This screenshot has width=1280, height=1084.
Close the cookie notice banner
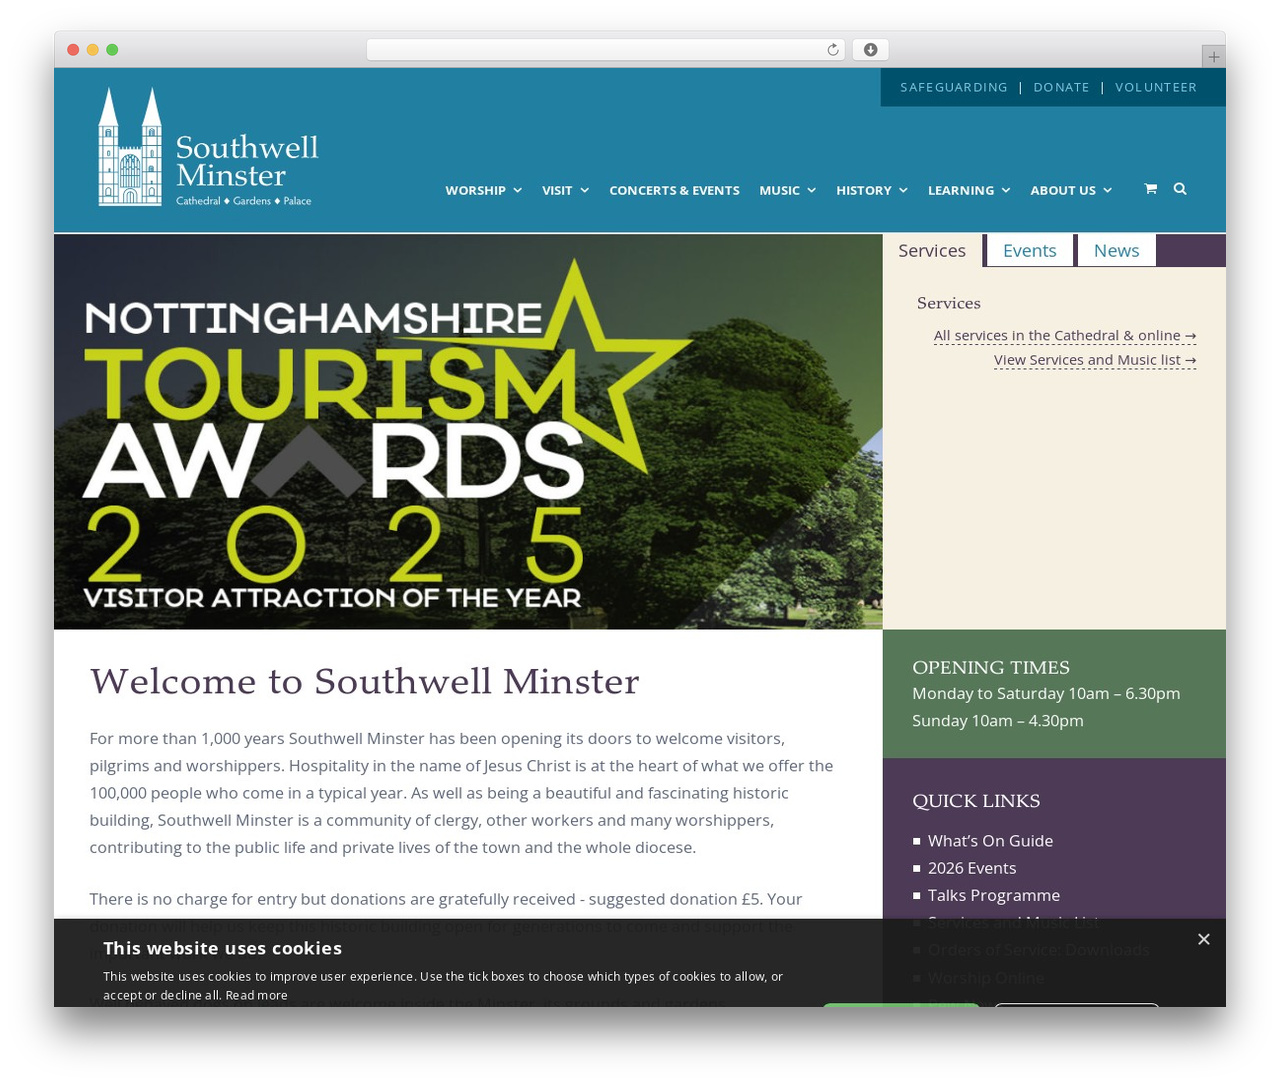[1204, 939]
